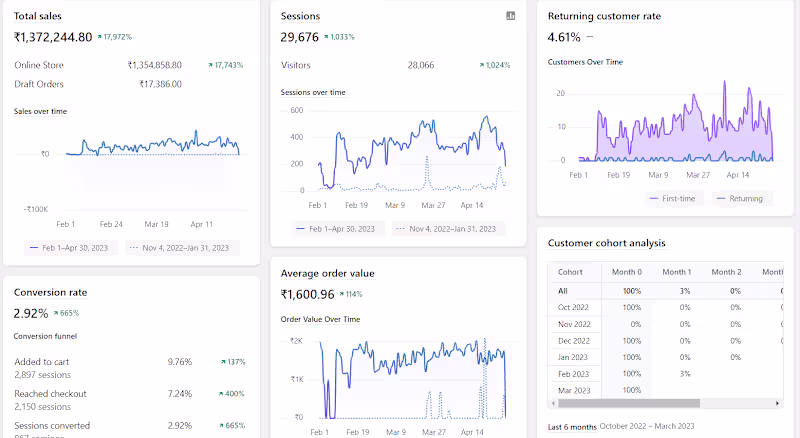
Task: Toggle Nov 4, 2022–Jan 31, 2023 series on Sales chart
Action: (x=178, y=247)
